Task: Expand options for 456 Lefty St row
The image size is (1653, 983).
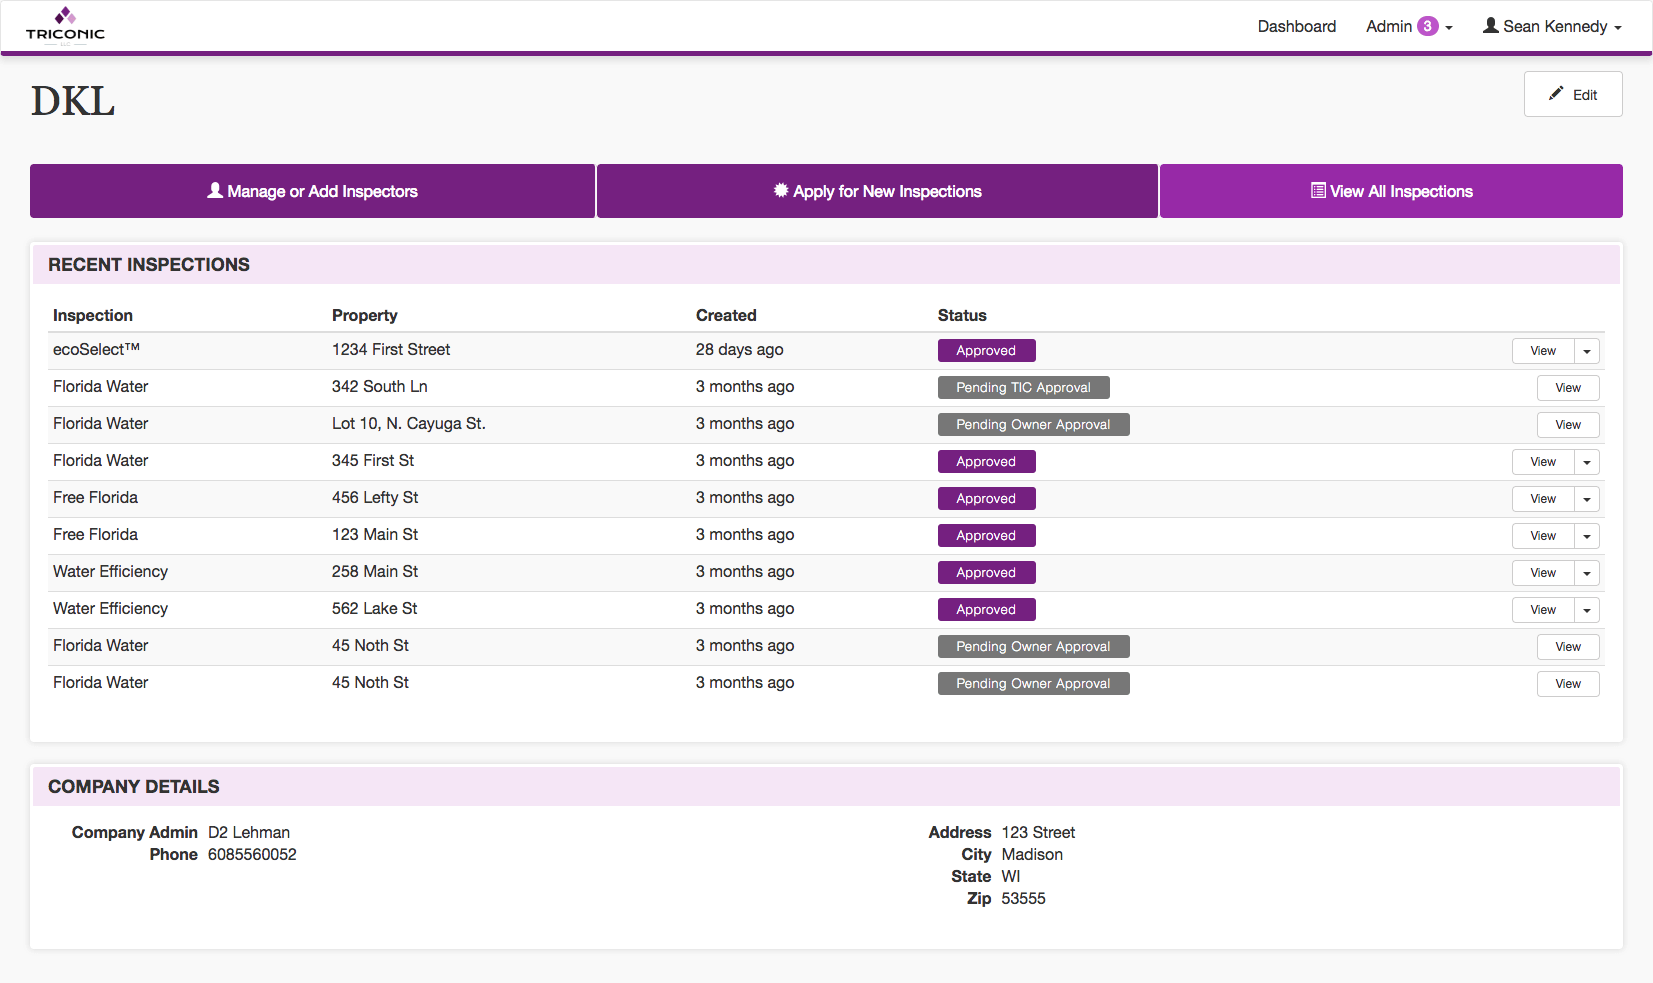Action: click(1587, 499)
